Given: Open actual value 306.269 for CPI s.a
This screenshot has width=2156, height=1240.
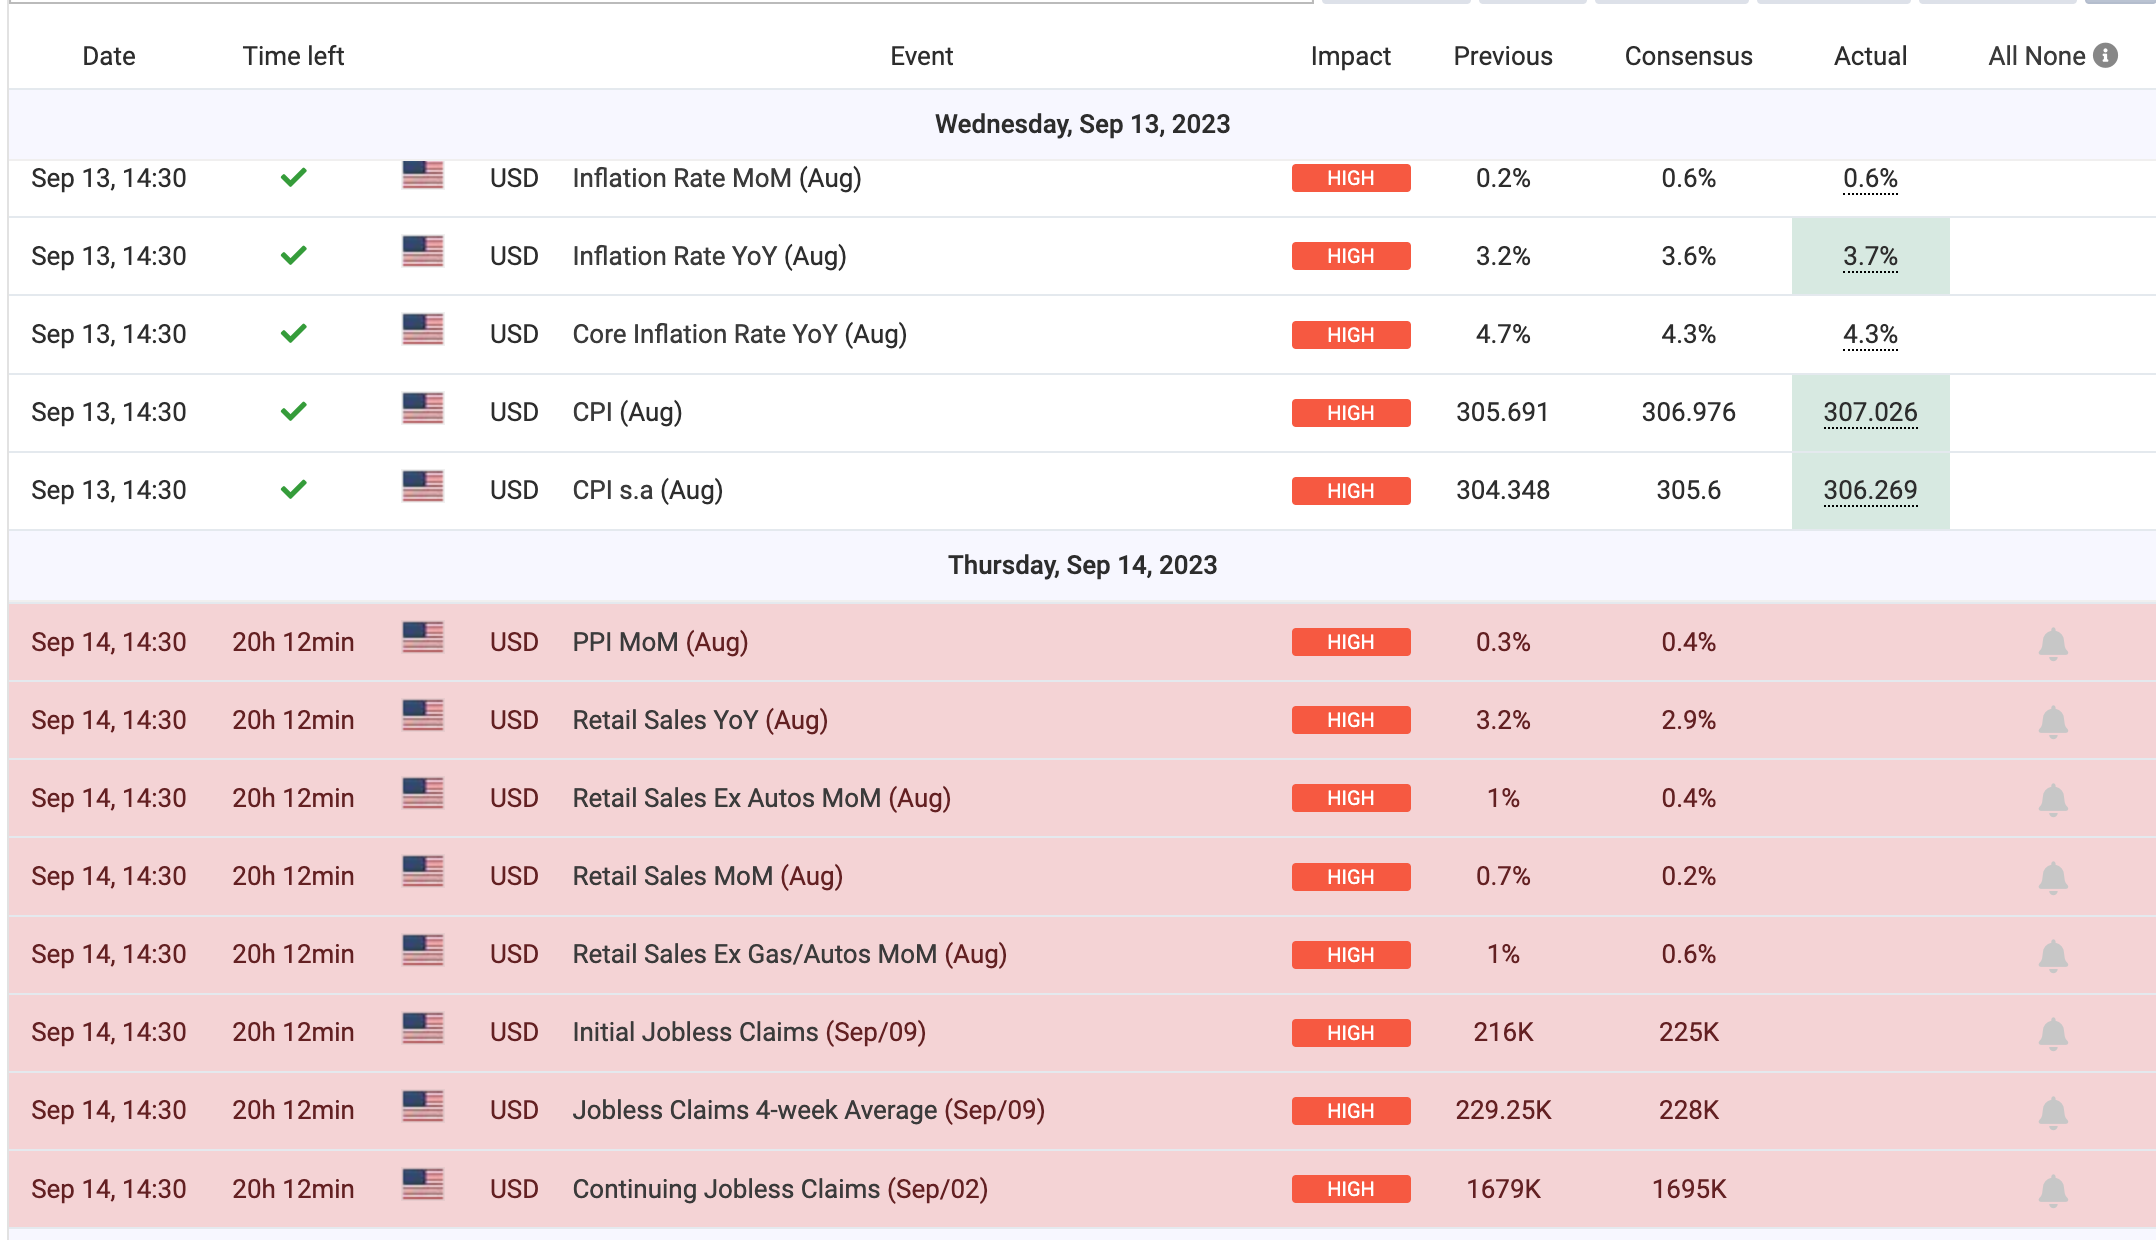Looking at the screenshot, I should pyautogui.click(x=1870, y=491).
